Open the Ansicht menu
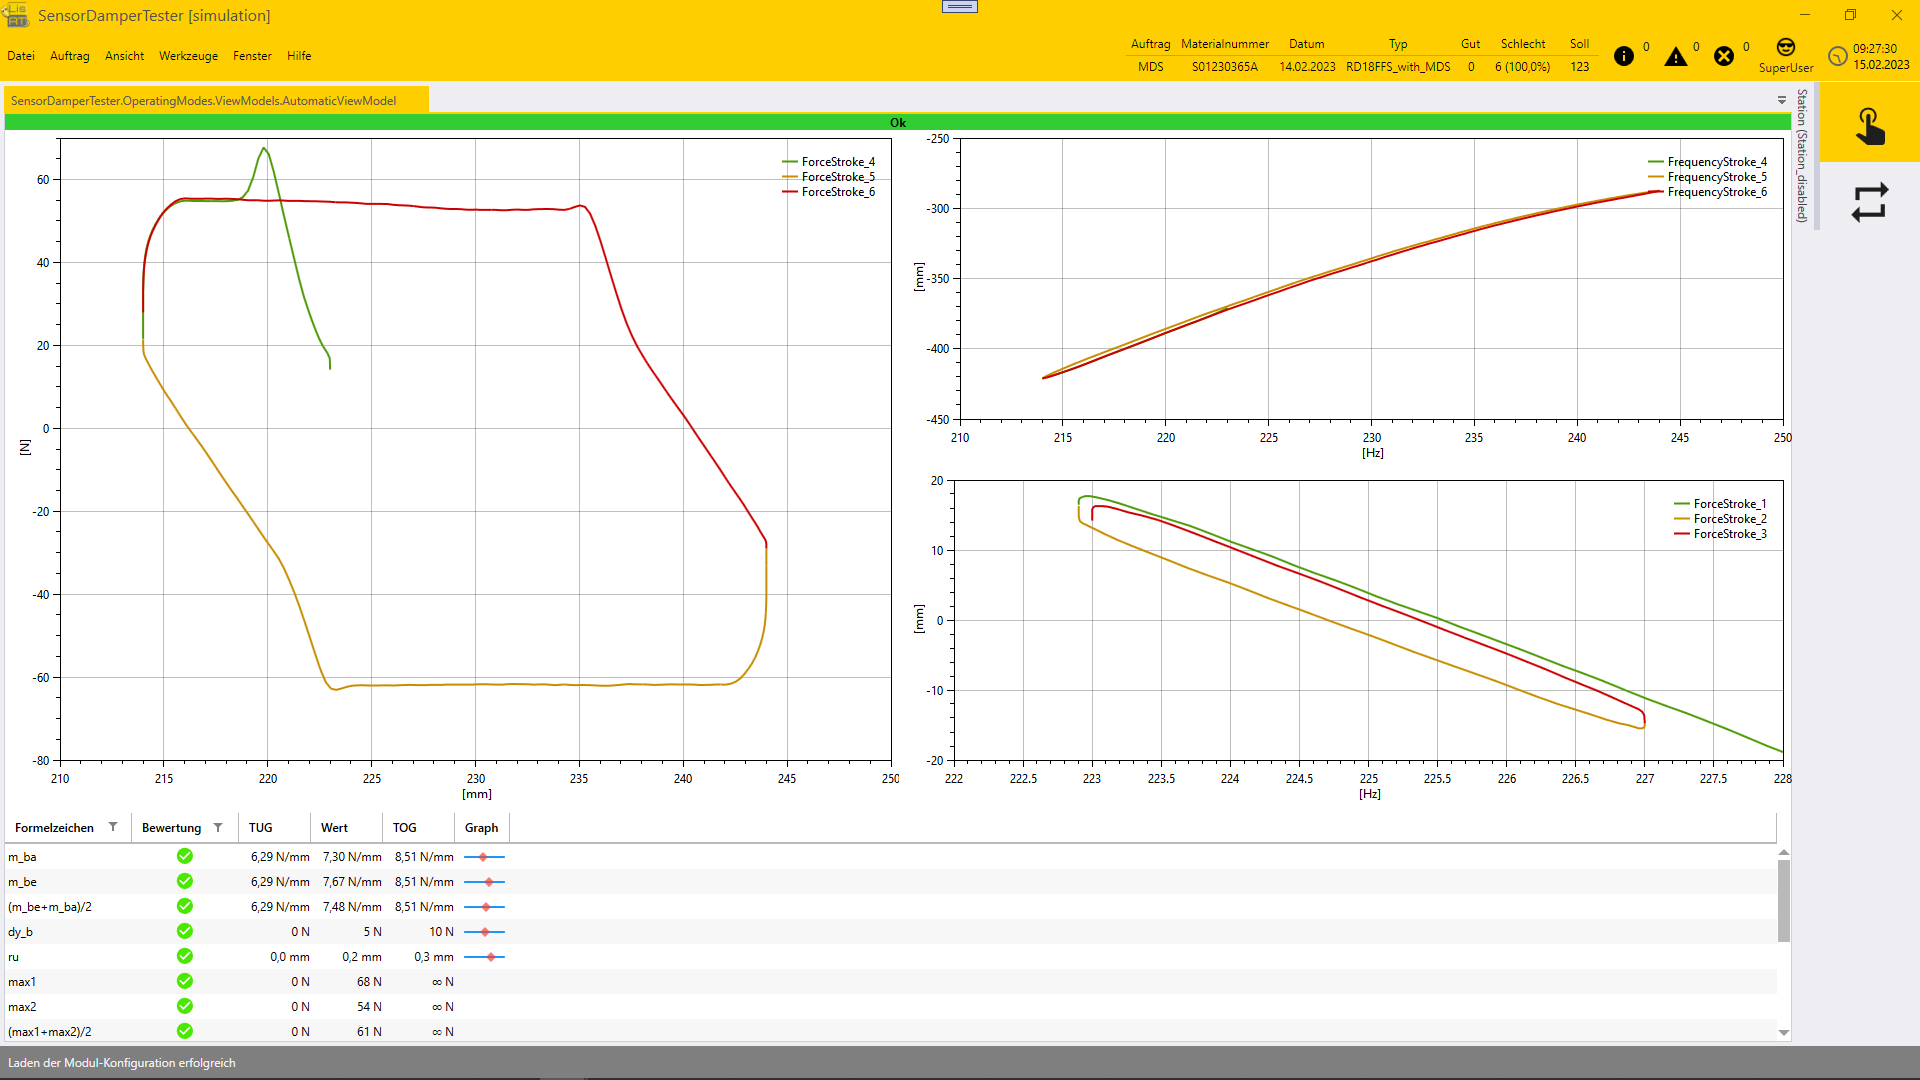The height and width of the screenshot is (1080, 1920). tap(124, 56)
